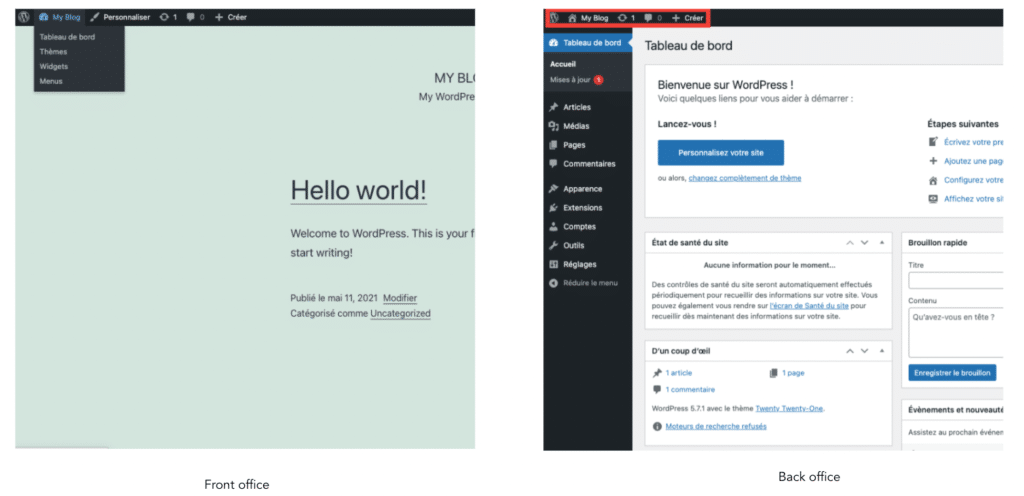
Task: Open the Pages icon in the sidebar
Action: point(554,145)
